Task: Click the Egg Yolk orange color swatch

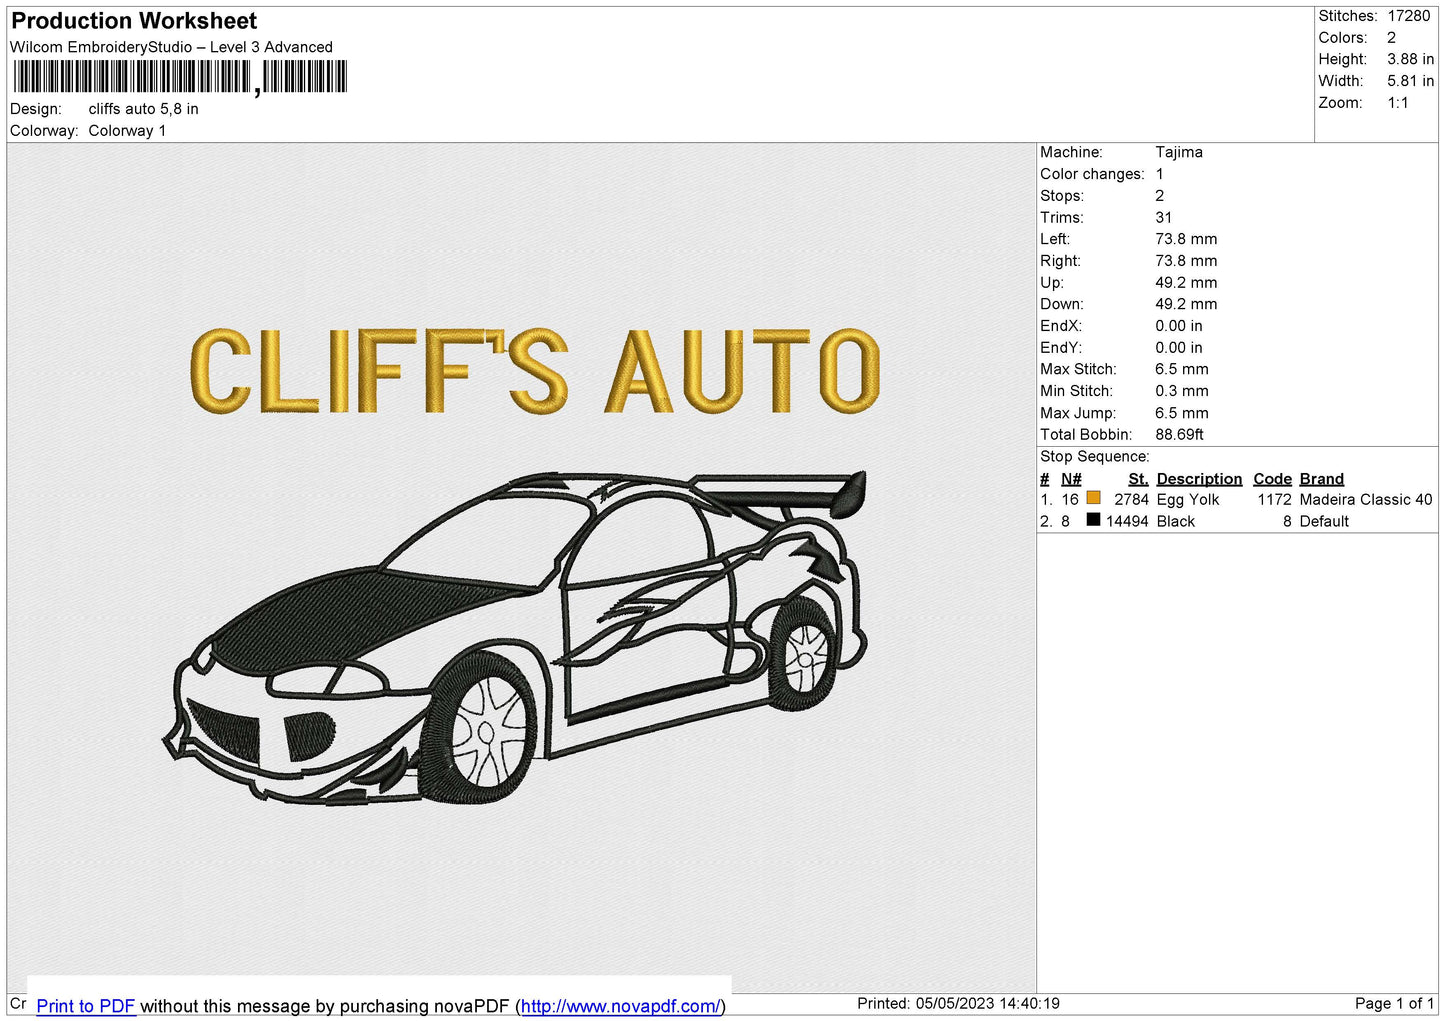Action: (x=1093, y=498)
